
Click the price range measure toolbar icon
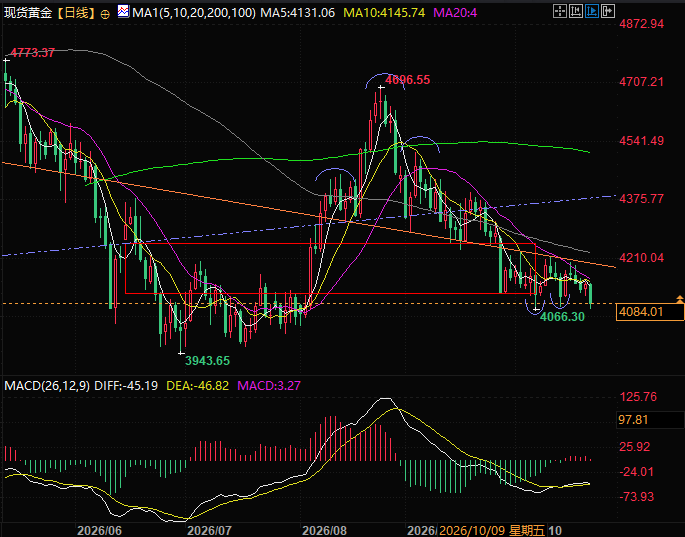576,11
